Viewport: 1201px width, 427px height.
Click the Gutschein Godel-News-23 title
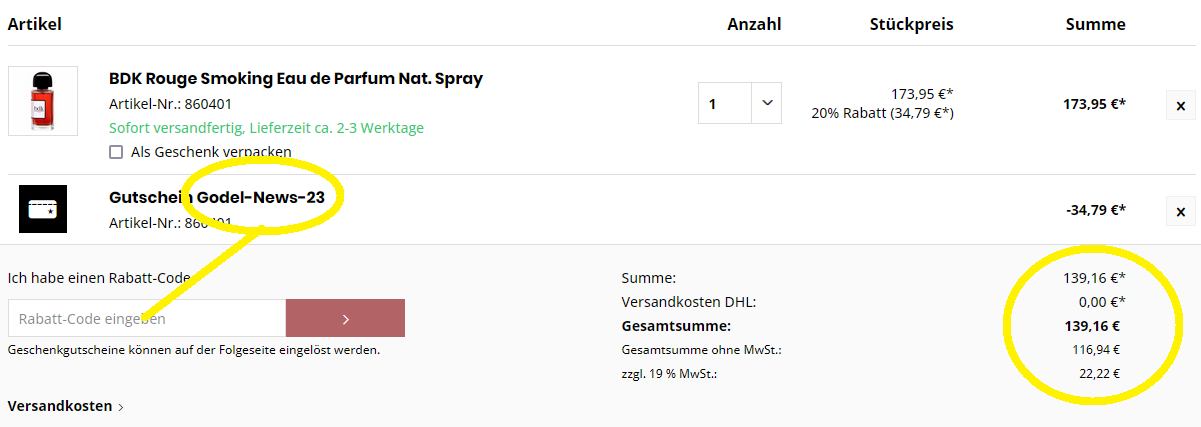tap(216, 197)
